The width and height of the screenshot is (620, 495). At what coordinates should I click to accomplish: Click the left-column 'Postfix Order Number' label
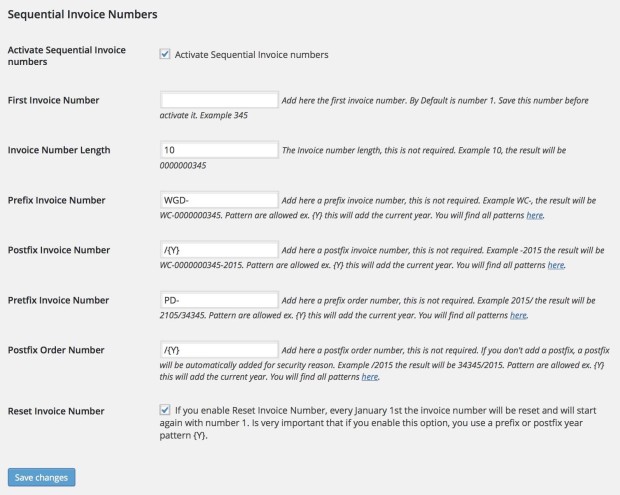coord(56,350)
